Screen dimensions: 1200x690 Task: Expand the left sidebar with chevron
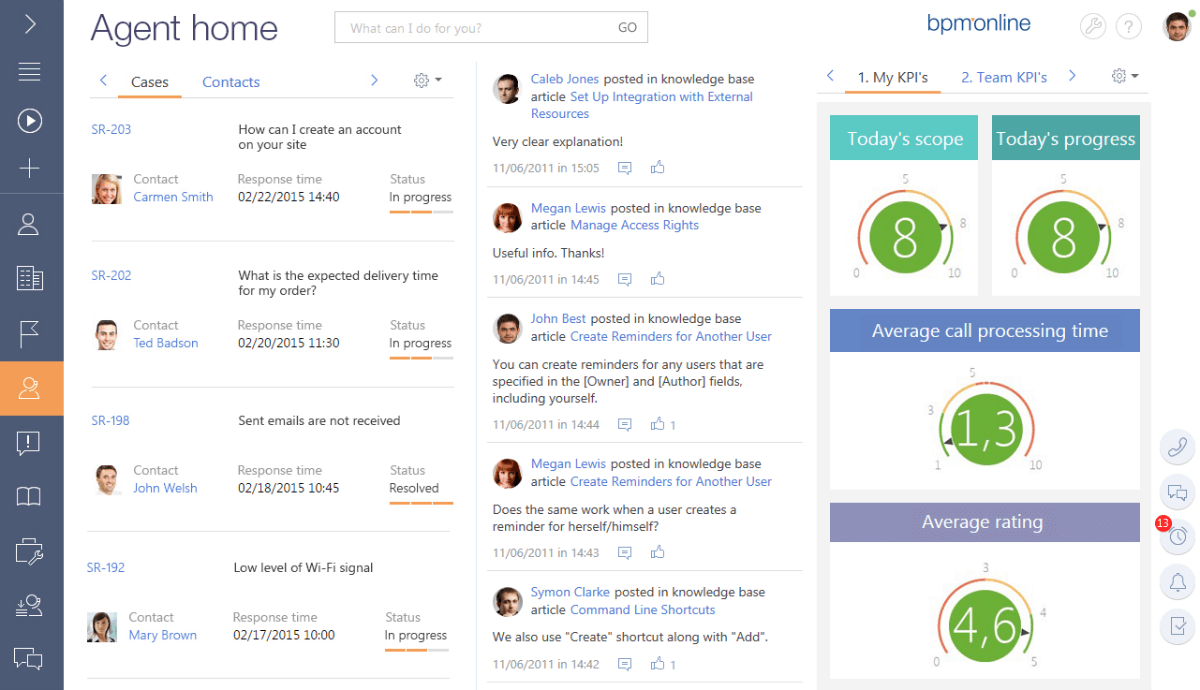coord(31,23)
